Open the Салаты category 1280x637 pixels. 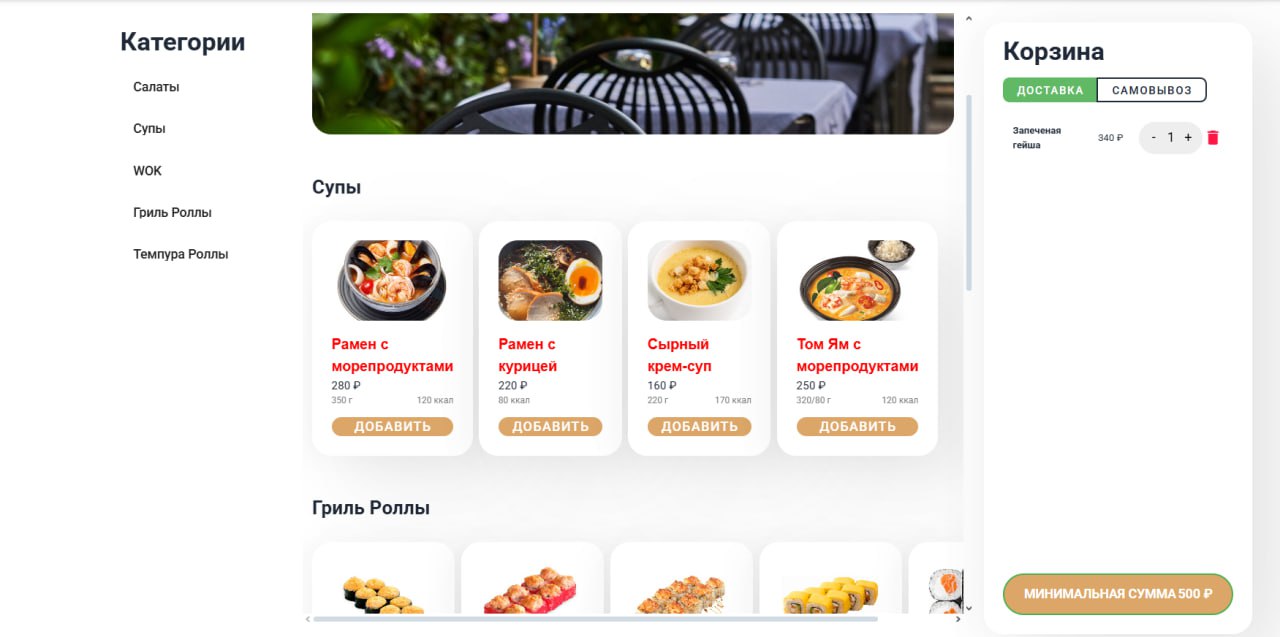156,87
